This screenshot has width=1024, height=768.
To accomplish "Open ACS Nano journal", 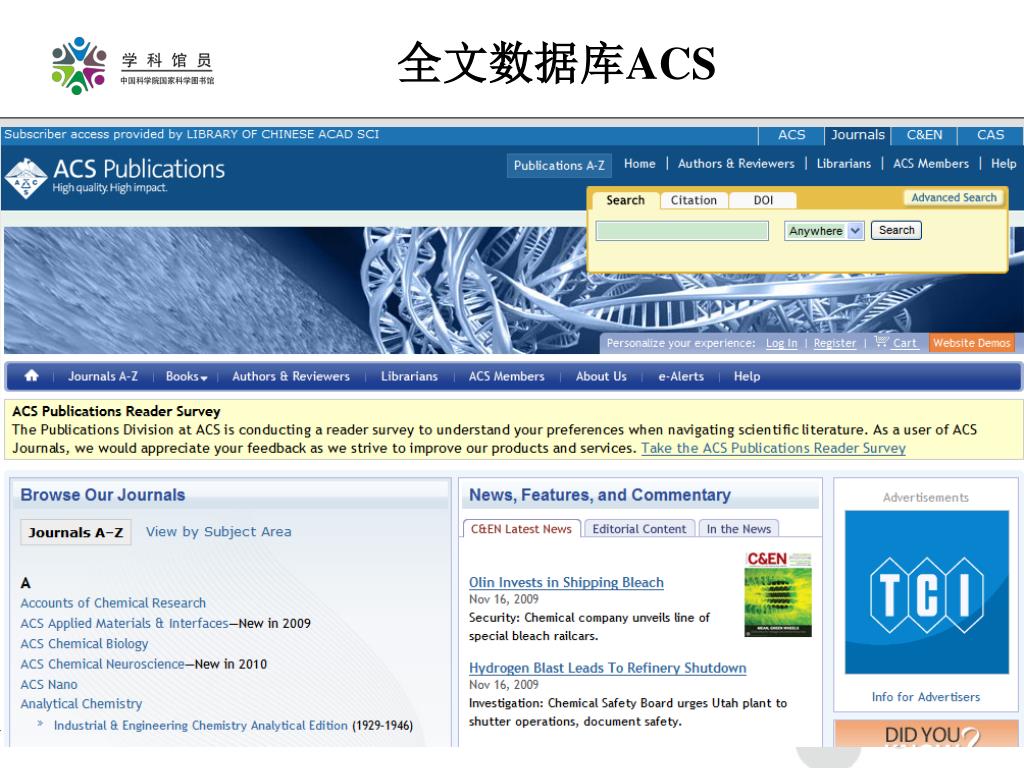I will click(x=48, y=684).
